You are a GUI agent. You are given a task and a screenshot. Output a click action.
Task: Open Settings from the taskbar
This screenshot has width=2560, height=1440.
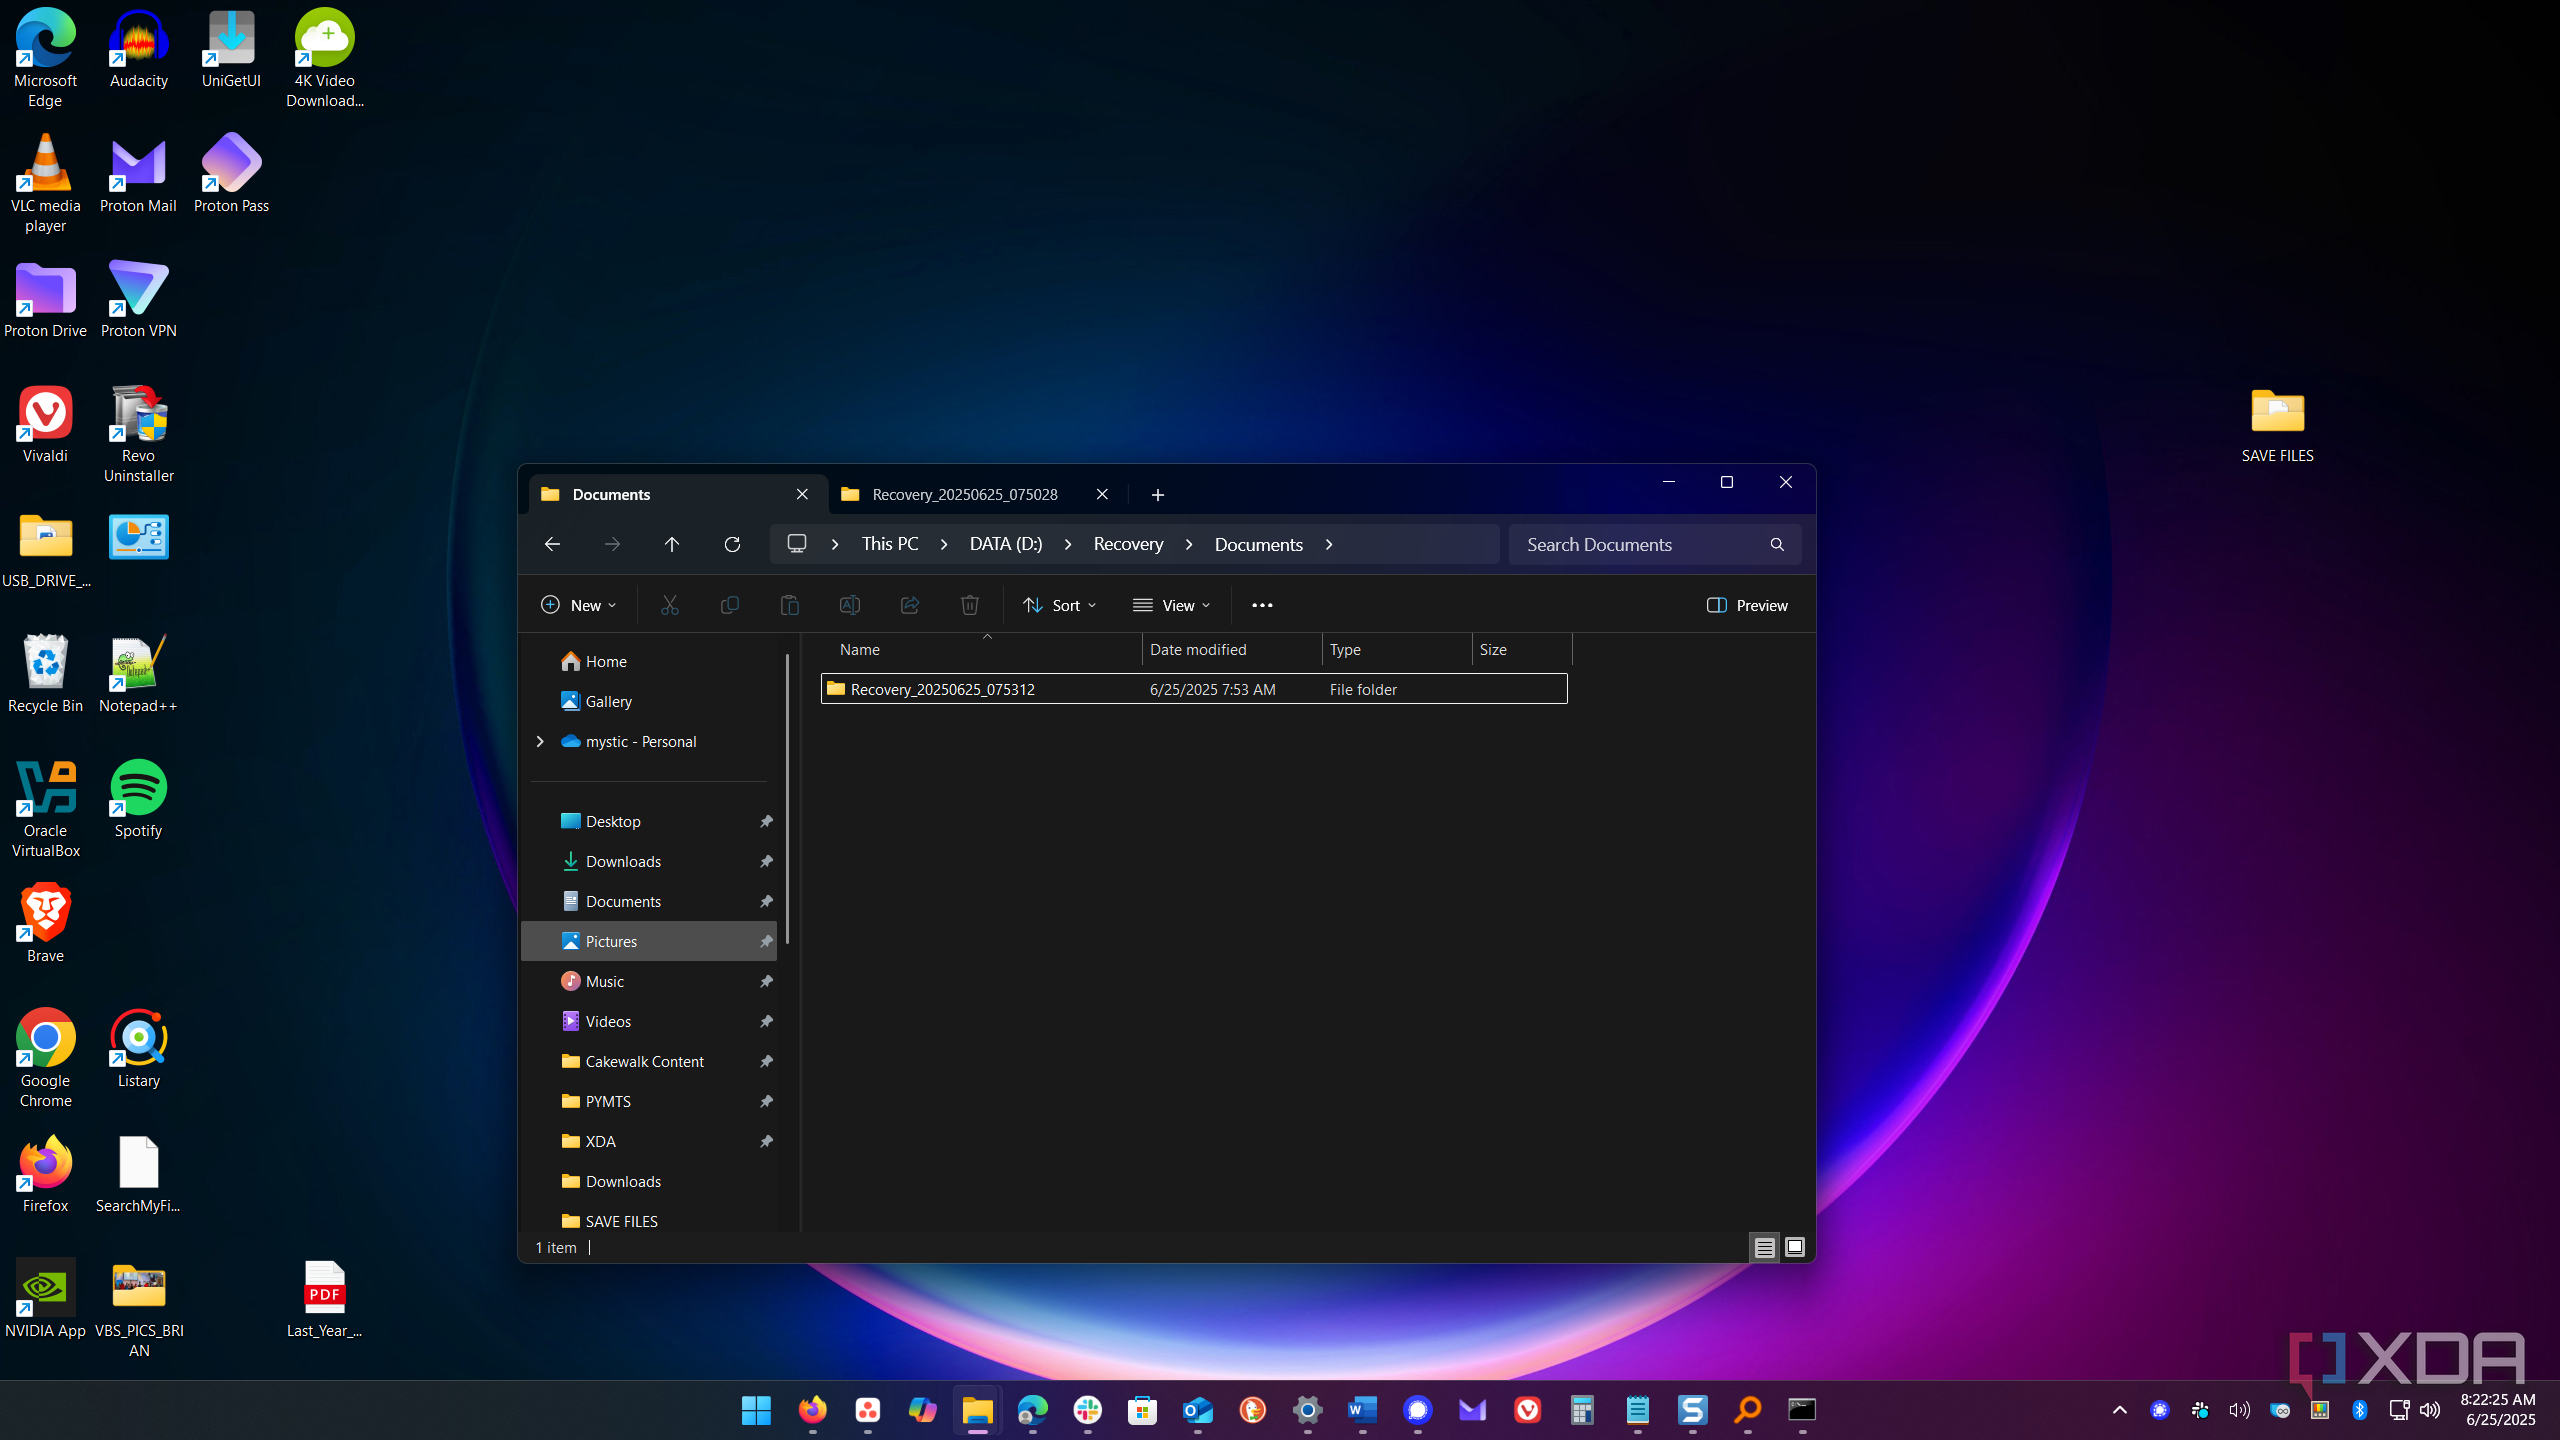click(x=1307, y=1410)
